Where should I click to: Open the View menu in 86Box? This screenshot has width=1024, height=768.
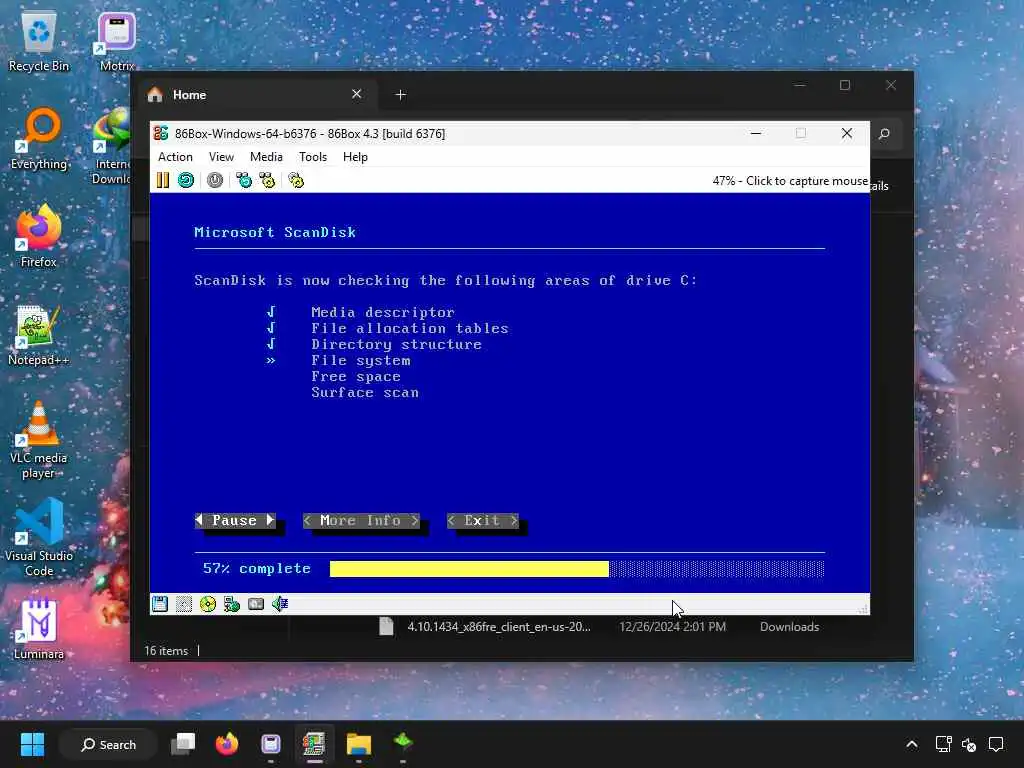click(221, 157)
